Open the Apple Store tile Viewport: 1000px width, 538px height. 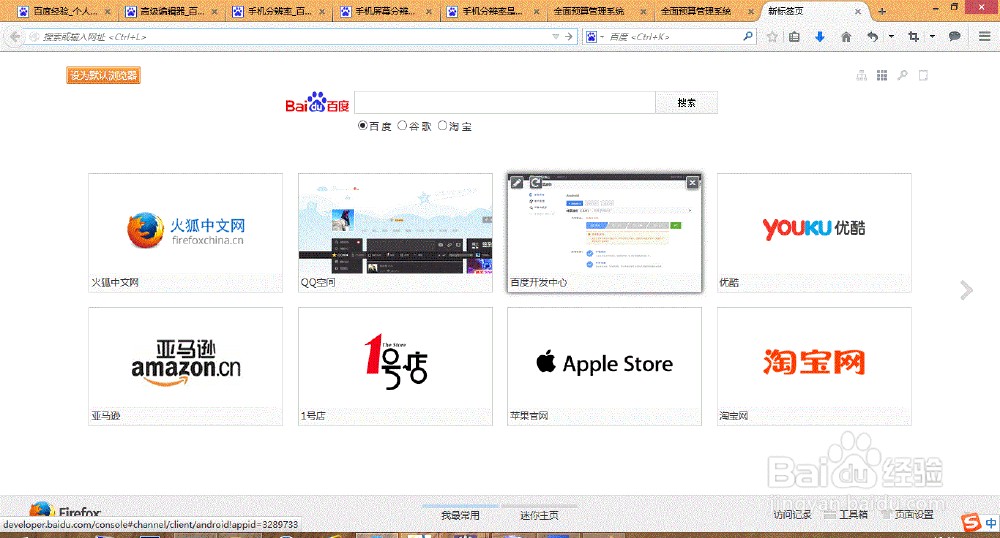pyautogui.click(x=605, y=367)
